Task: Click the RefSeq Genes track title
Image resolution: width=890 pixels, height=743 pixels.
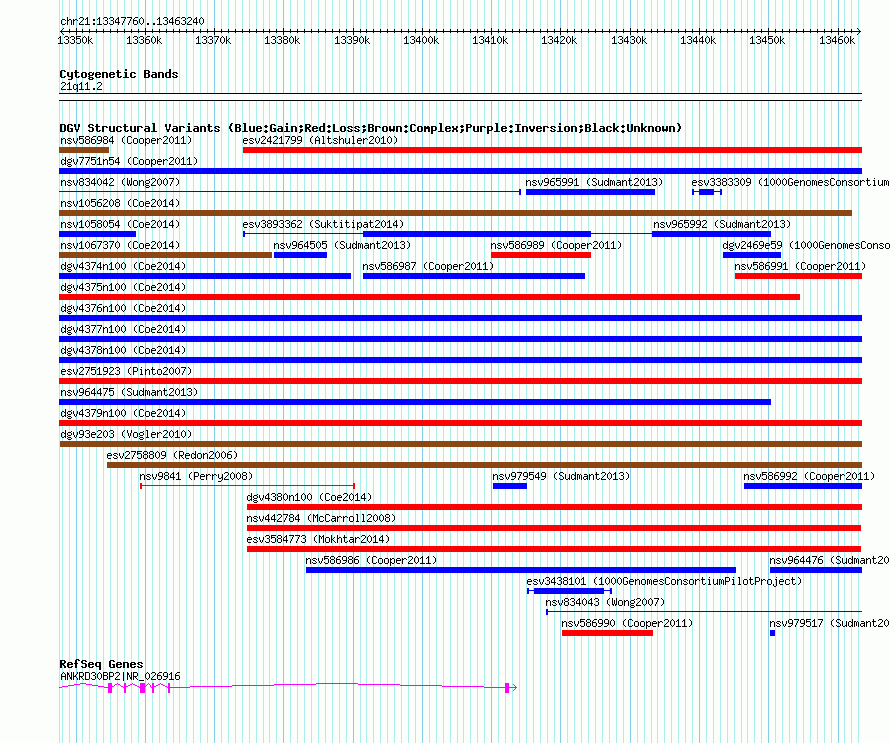Action: tap(101, 664)
